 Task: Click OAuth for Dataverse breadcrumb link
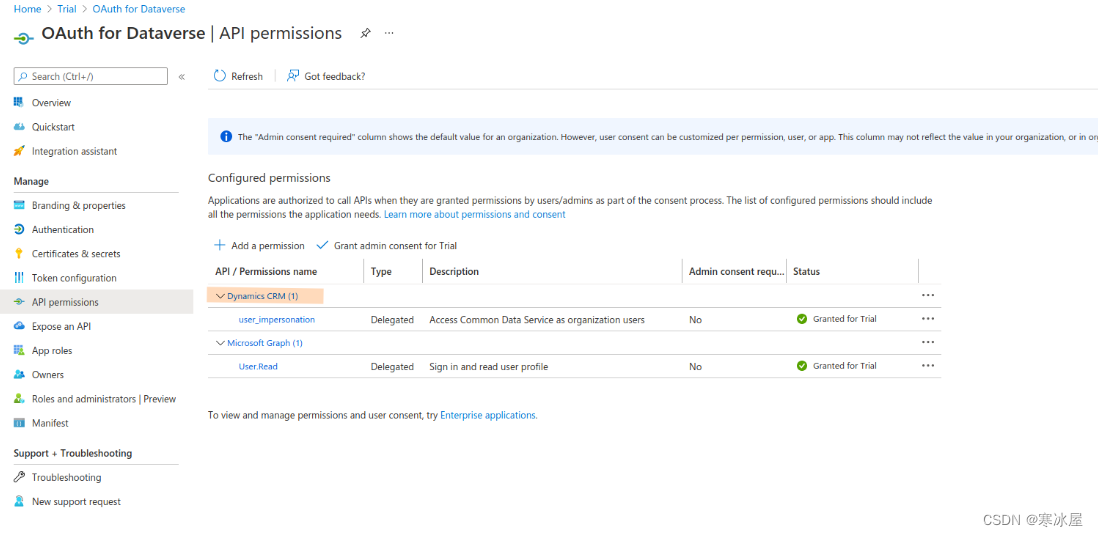pyautogui.click(x=139, y=9)
